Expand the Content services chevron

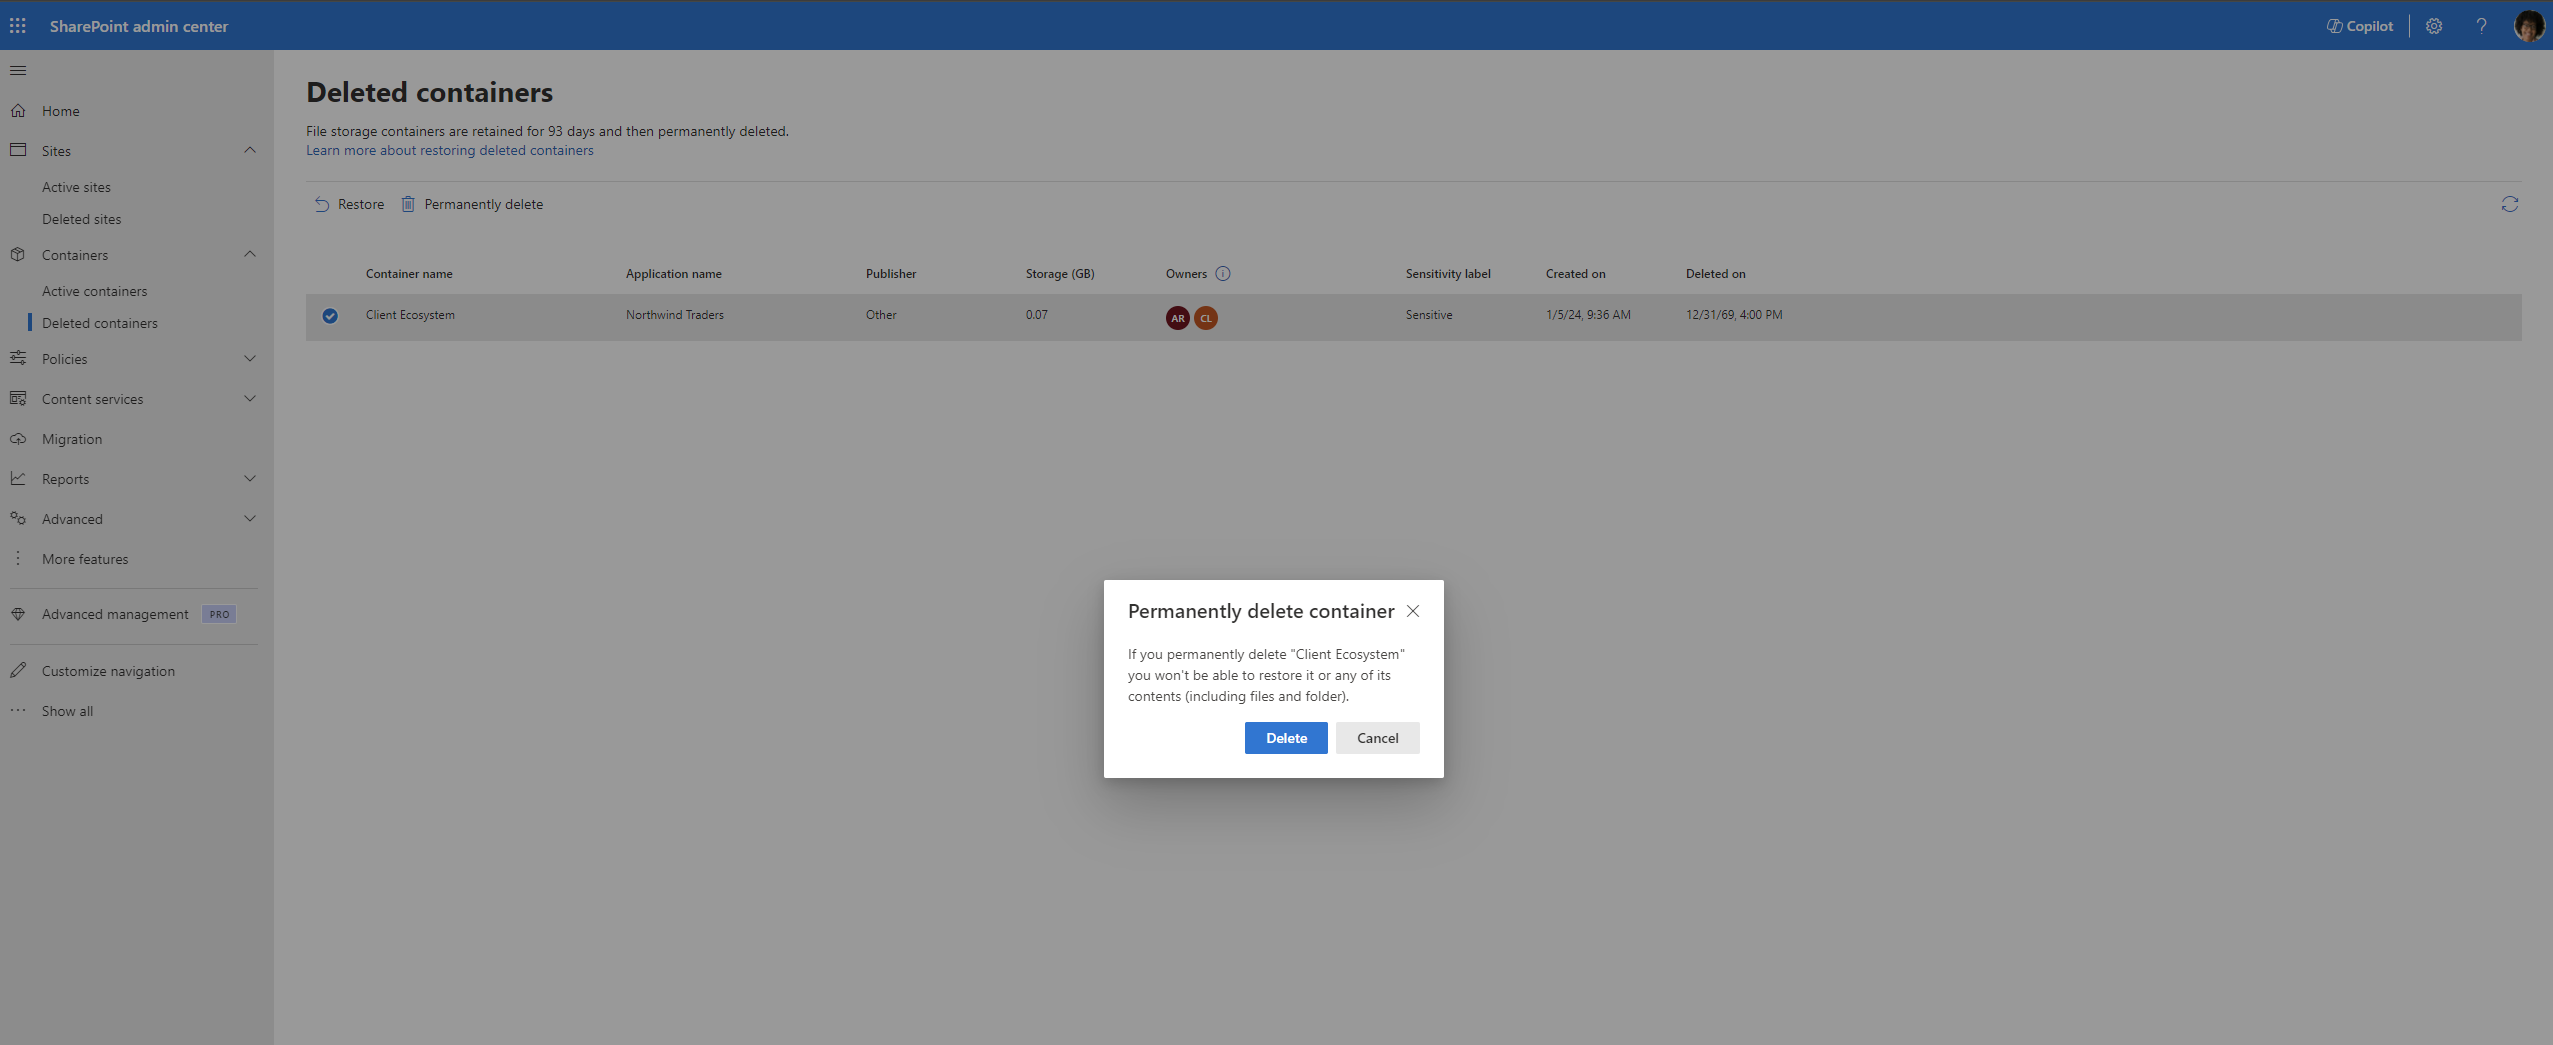pos(250,398)
